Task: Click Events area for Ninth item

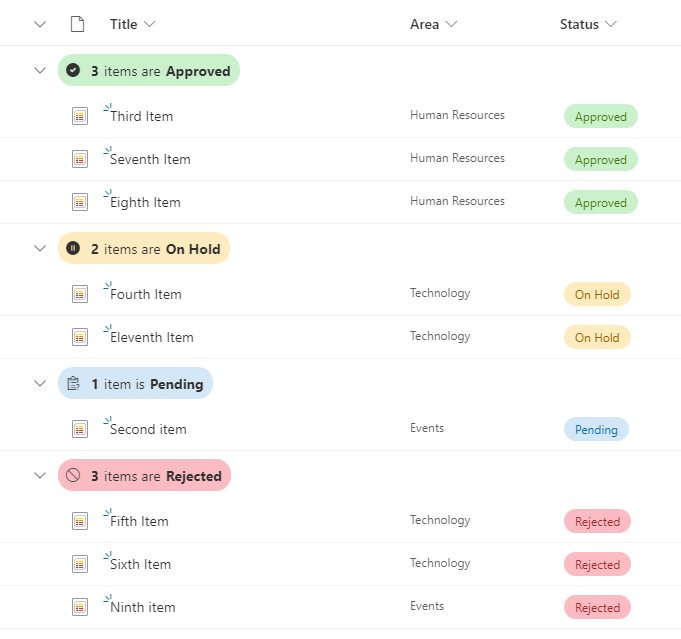Action: click(x=427, y=606)
